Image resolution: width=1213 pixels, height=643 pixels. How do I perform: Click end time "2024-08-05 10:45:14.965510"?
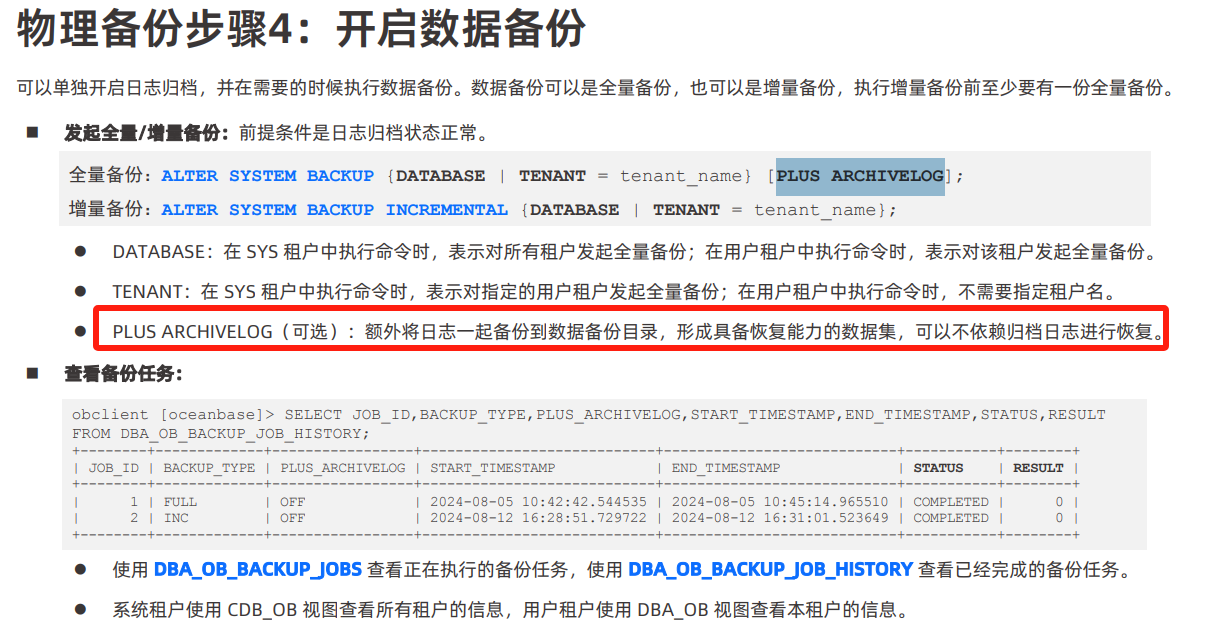(x=780, y=502)
